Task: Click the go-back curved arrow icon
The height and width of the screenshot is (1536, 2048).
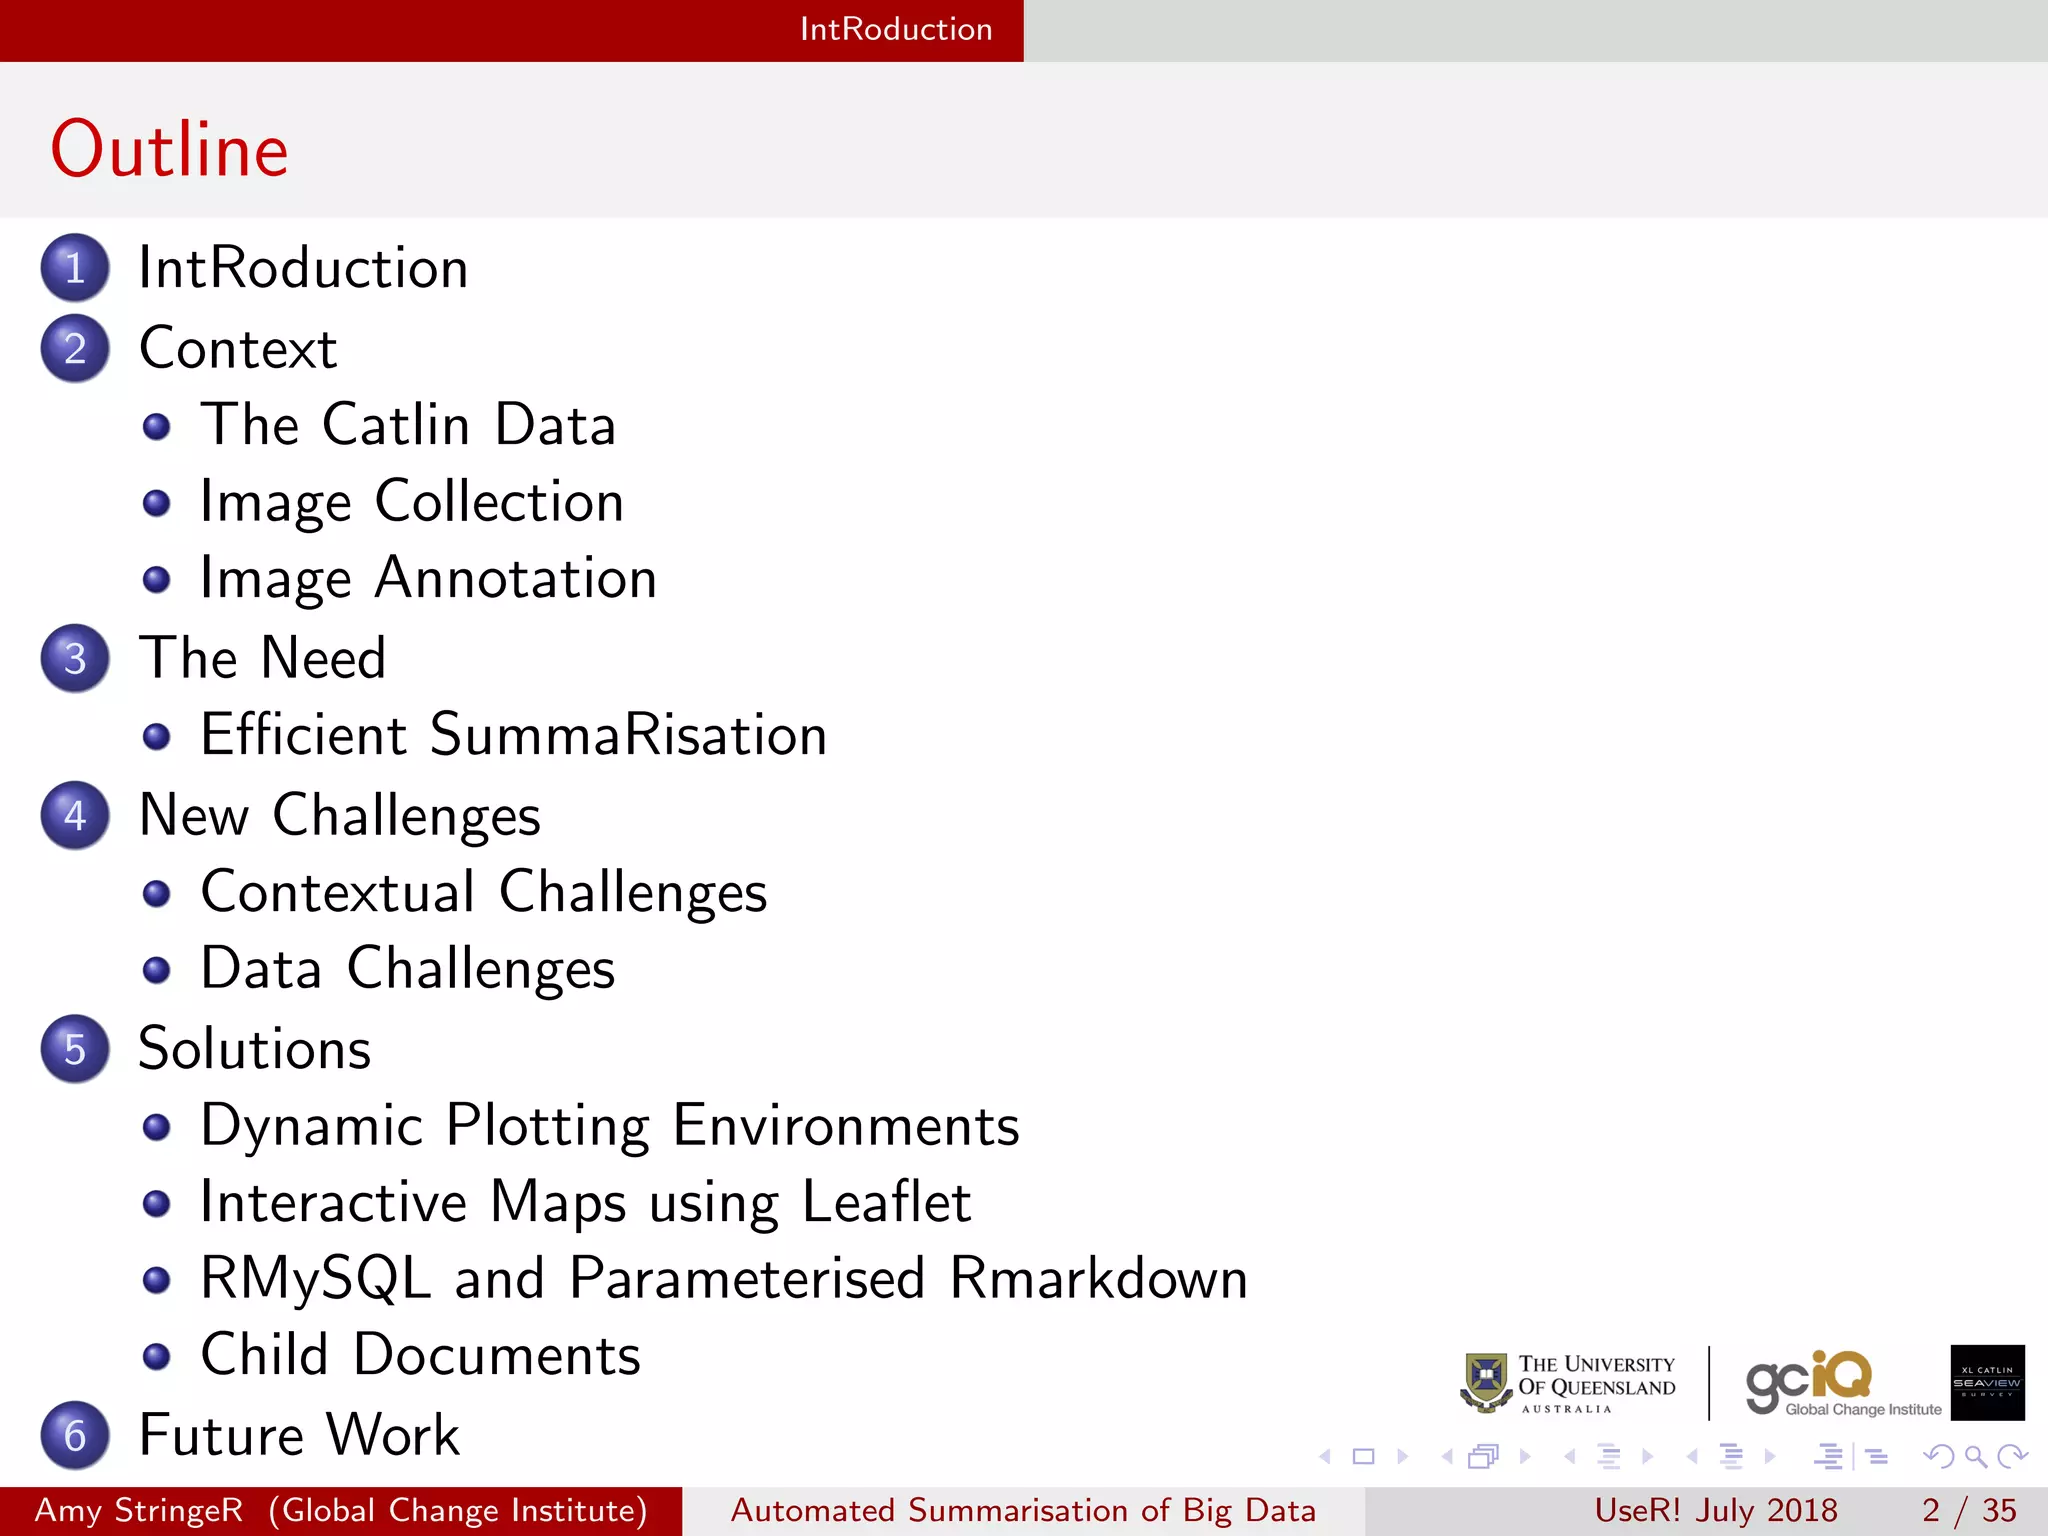Action: [1938, 1457]
